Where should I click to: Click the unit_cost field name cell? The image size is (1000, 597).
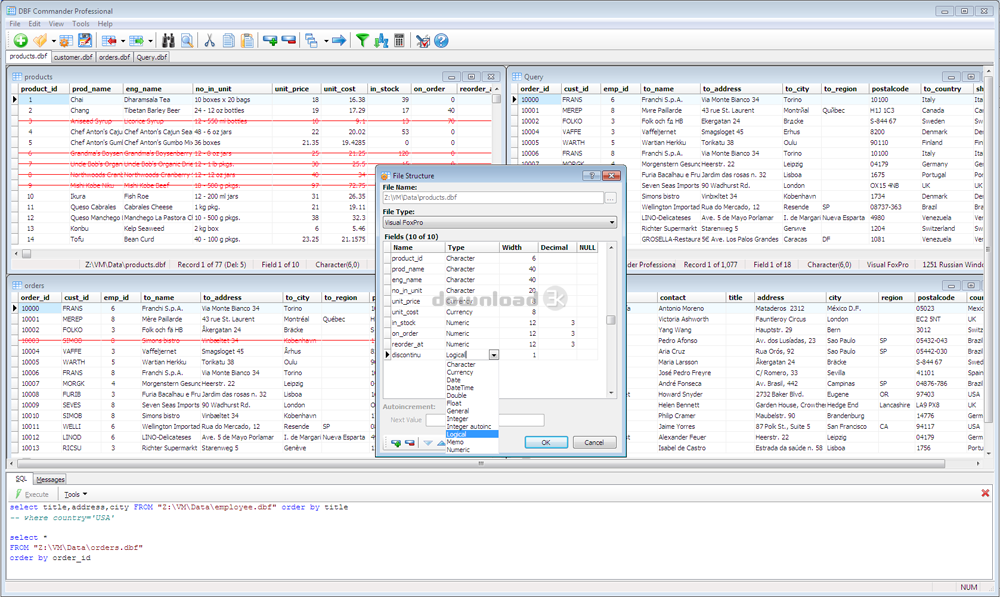[x=417, y=312]
